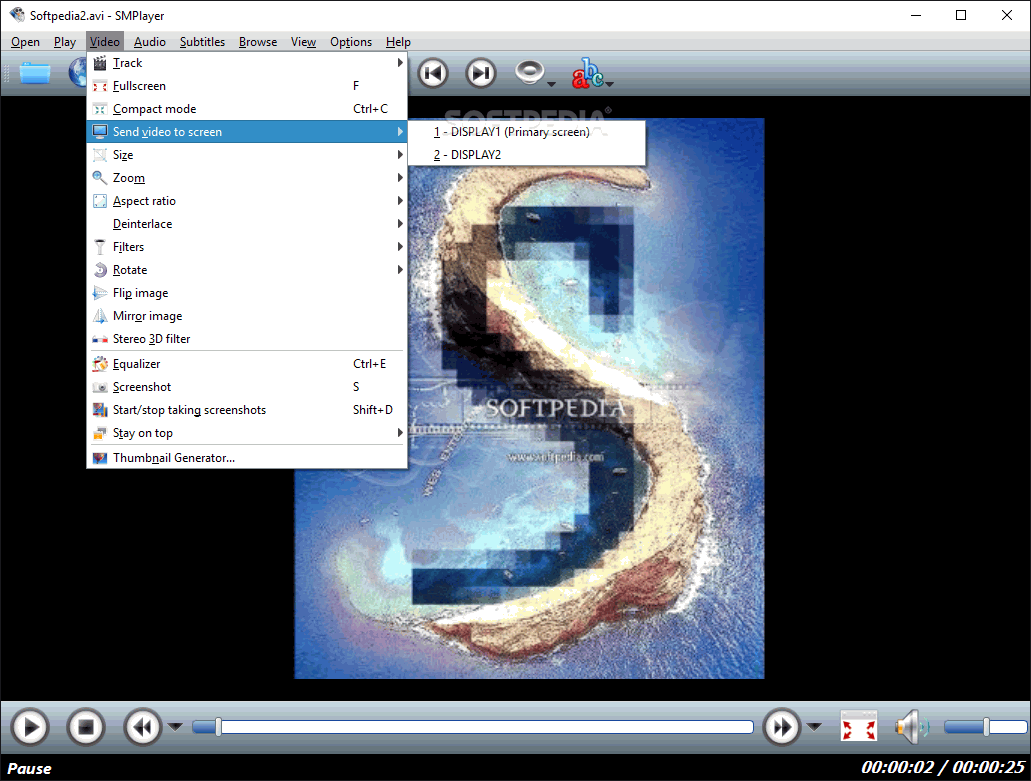Toggle fullscreen with red arrows icon
Viewport: 1031px width, 781px height.
coord(859,727)
